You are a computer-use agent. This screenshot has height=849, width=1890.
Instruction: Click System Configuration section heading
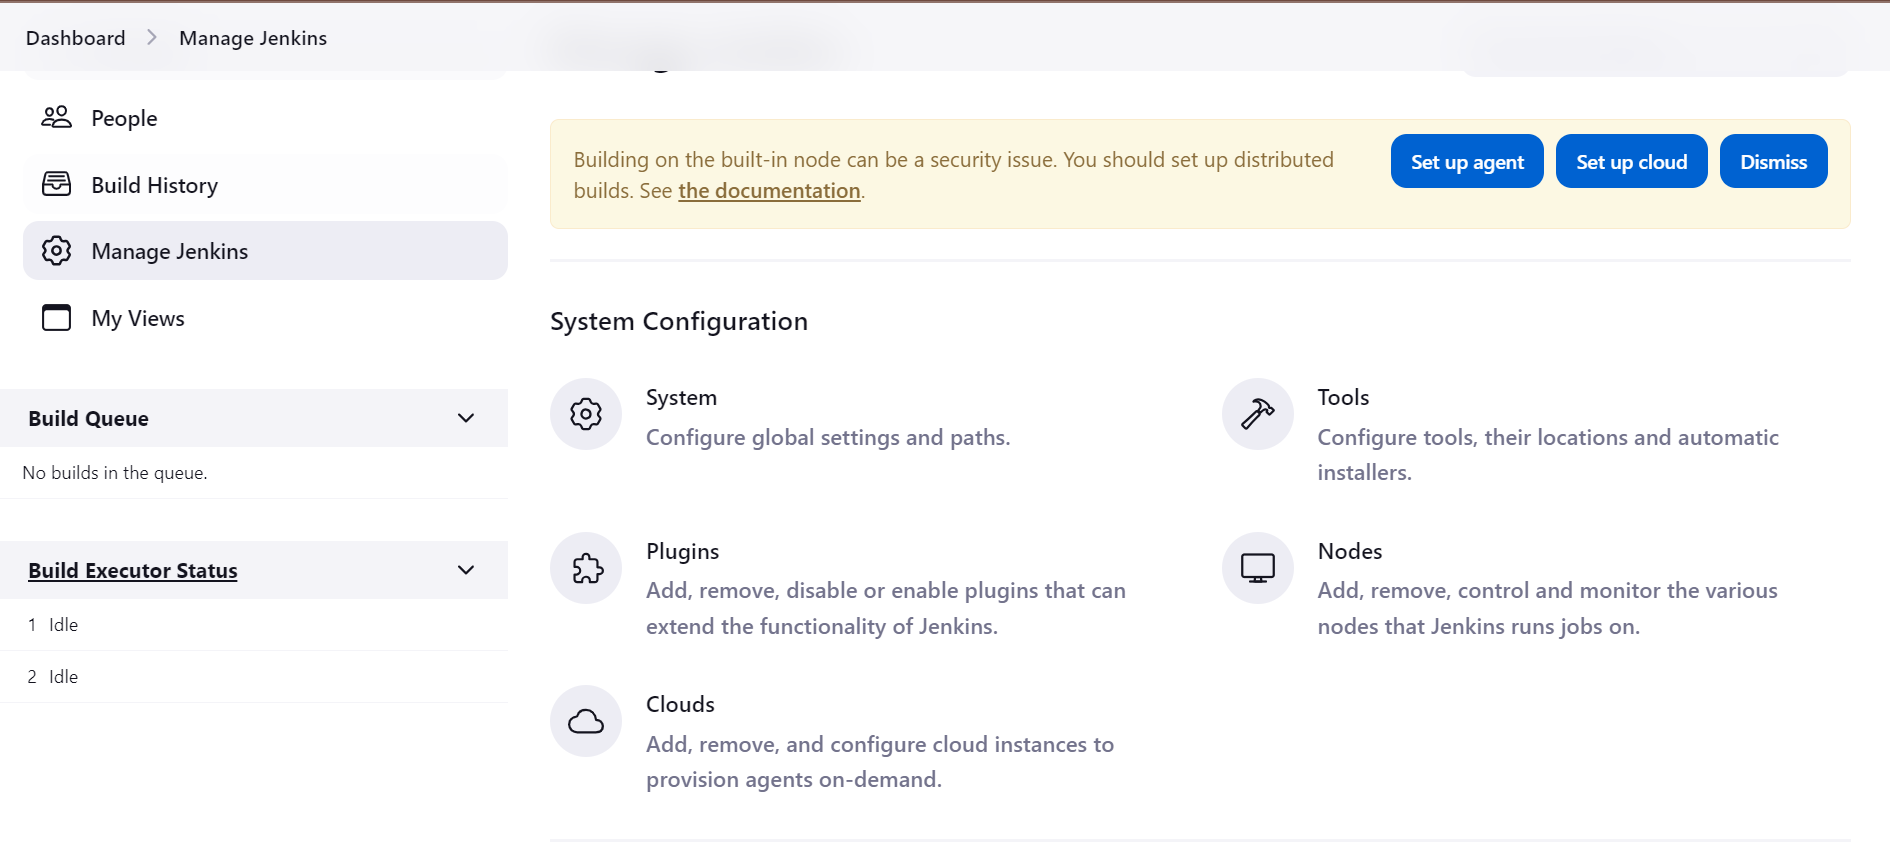(x=679, y=321)
